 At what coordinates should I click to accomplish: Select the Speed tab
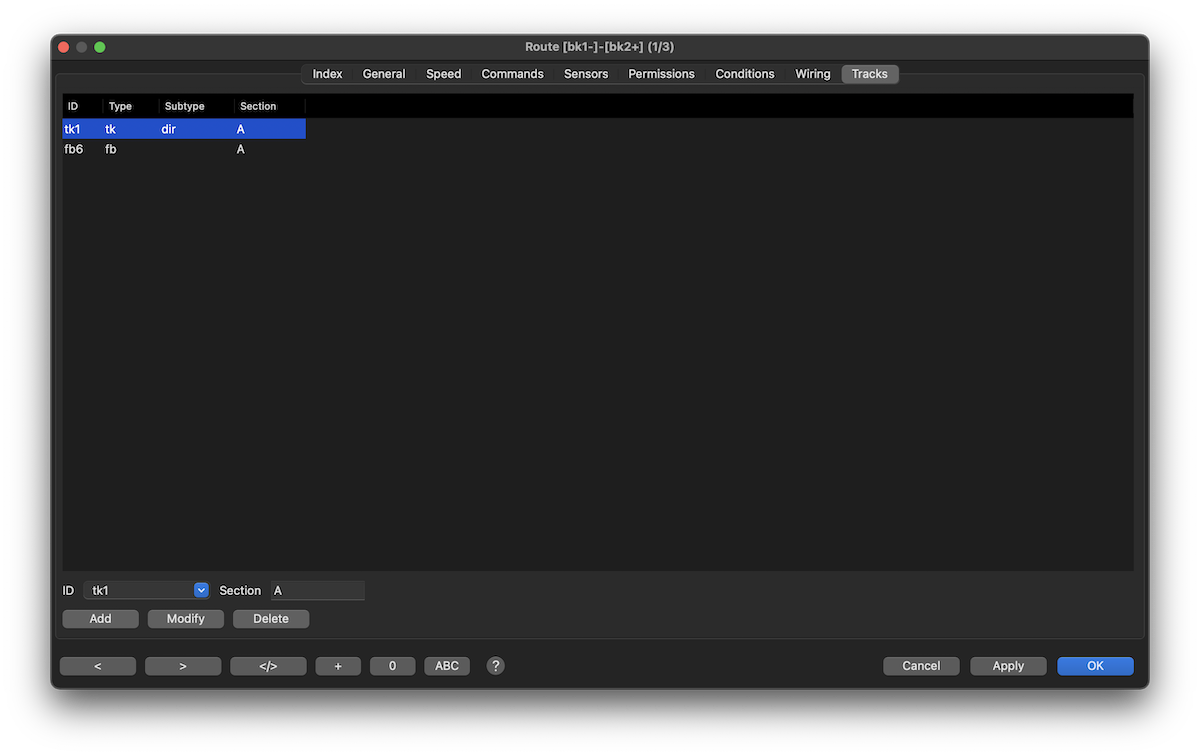pyautogui.click(x=443, y=74)
